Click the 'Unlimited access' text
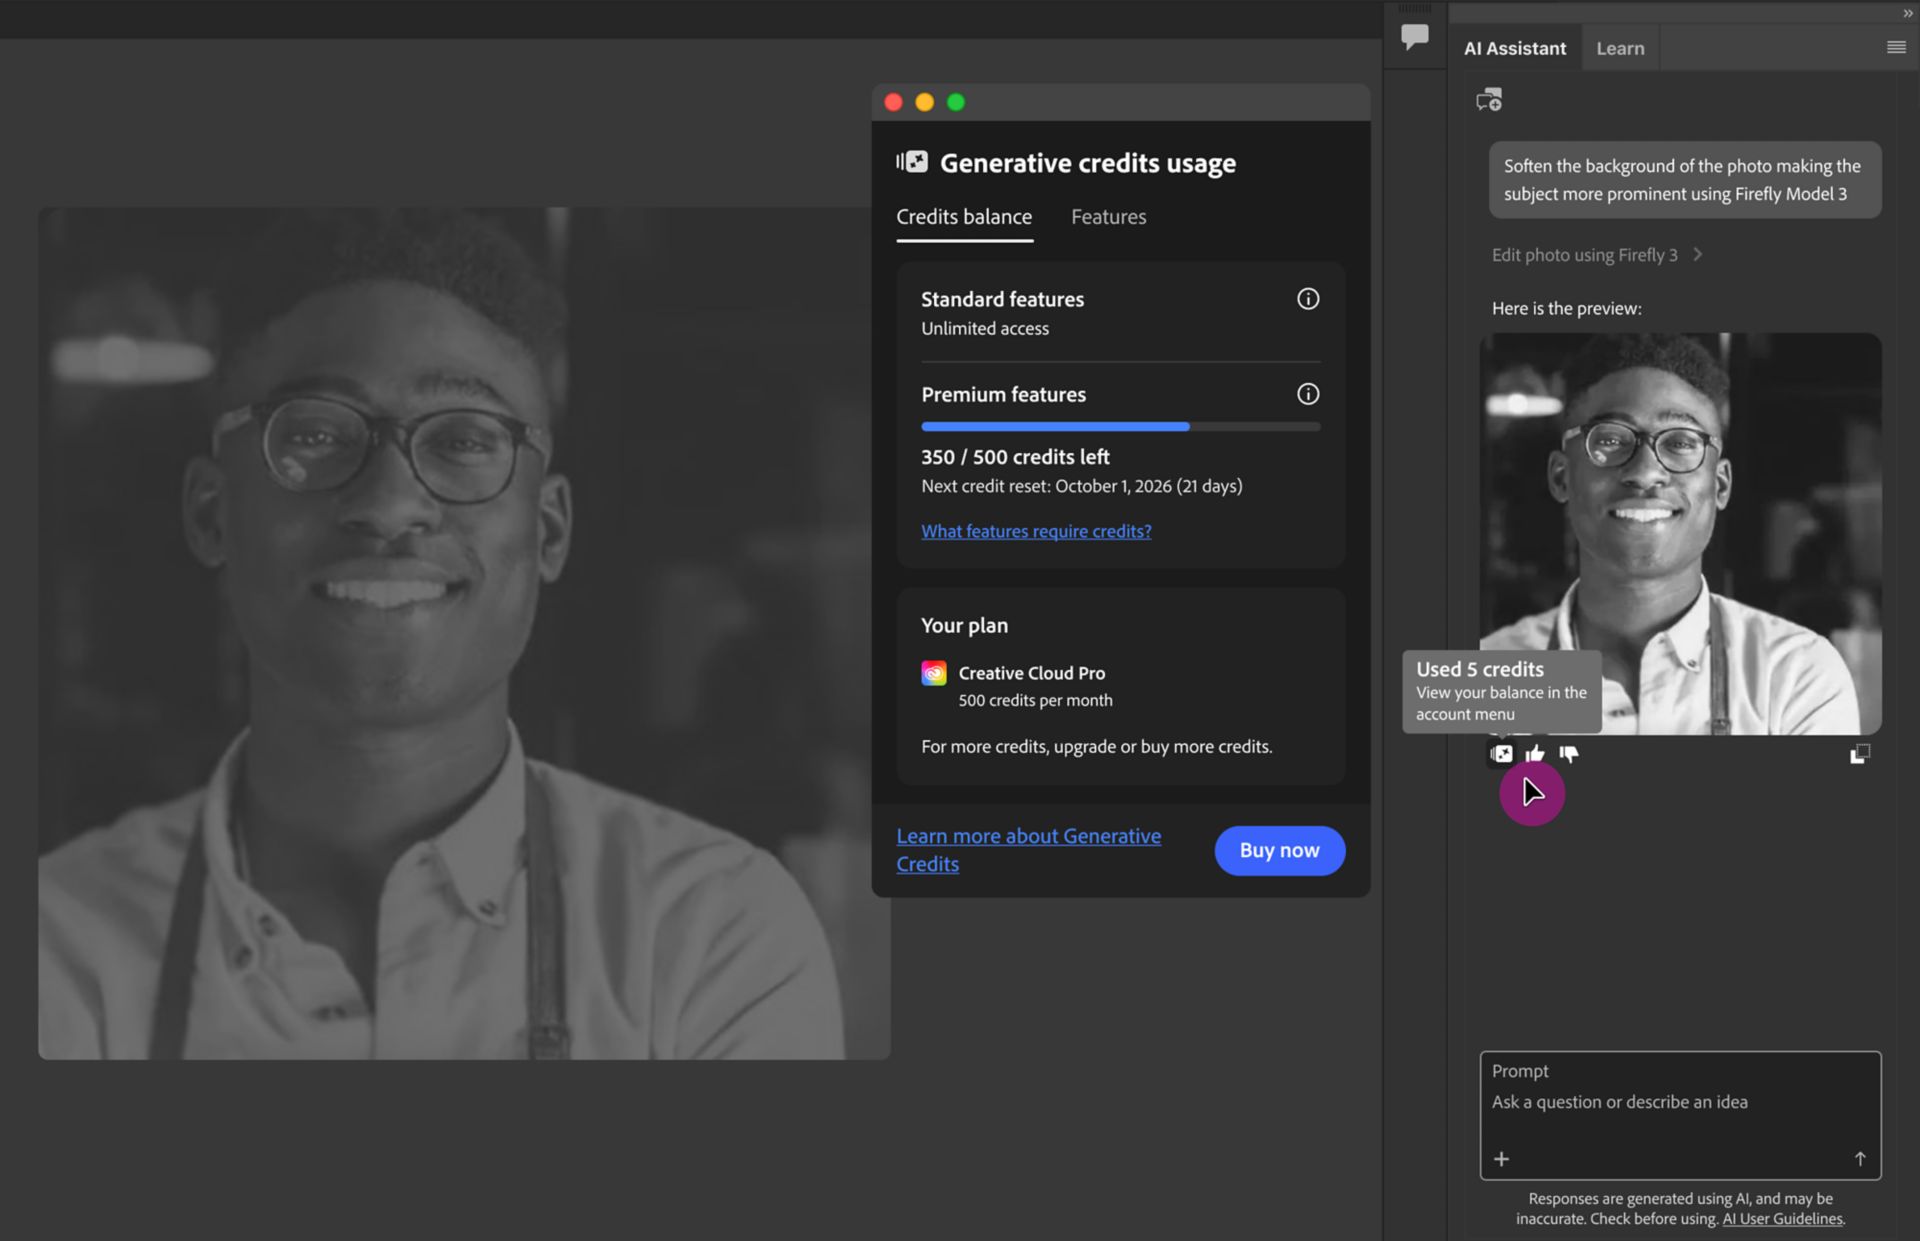This screenshot has height=1241, width=1920. (985, 328)
